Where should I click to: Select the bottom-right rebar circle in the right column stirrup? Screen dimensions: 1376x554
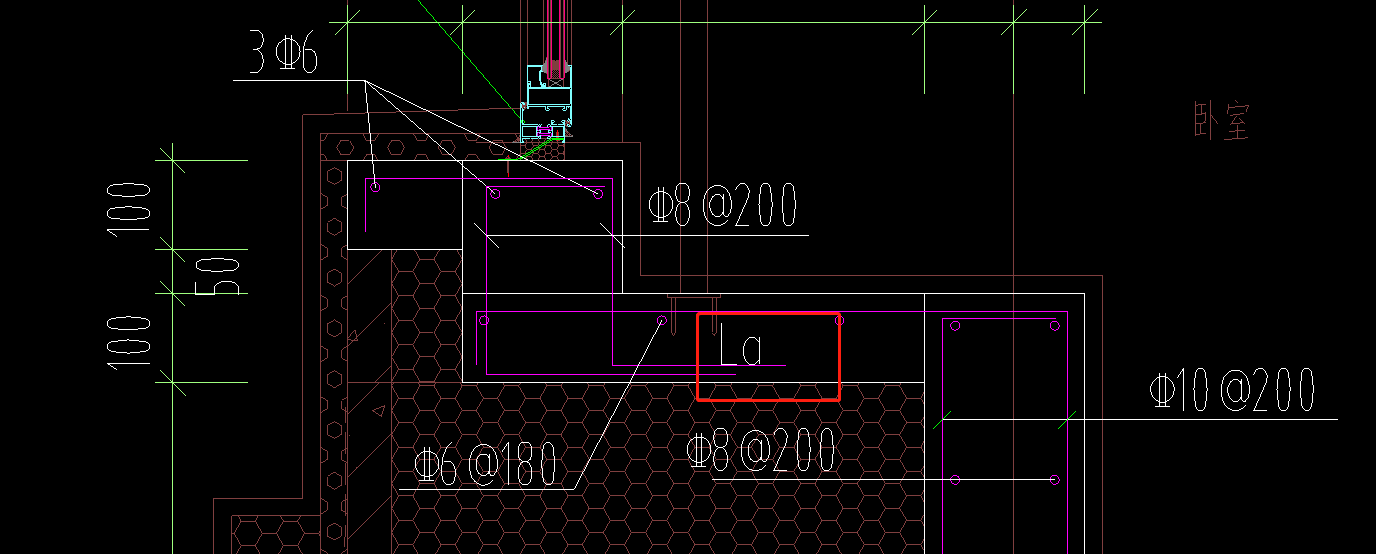[x=1054, y=480]
